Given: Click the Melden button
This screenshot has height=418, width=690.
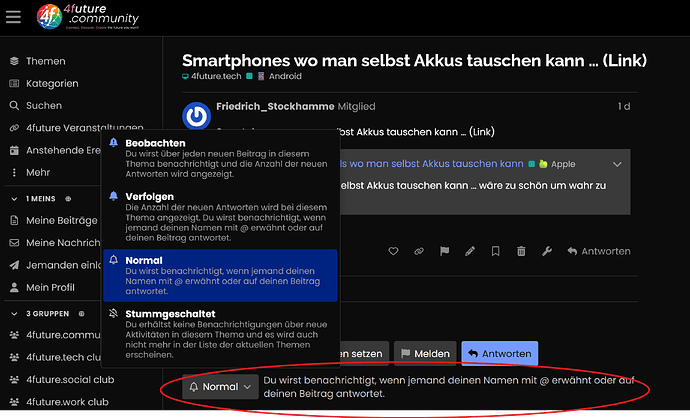Looking at the screenshot, I should (x=425, y=353).
